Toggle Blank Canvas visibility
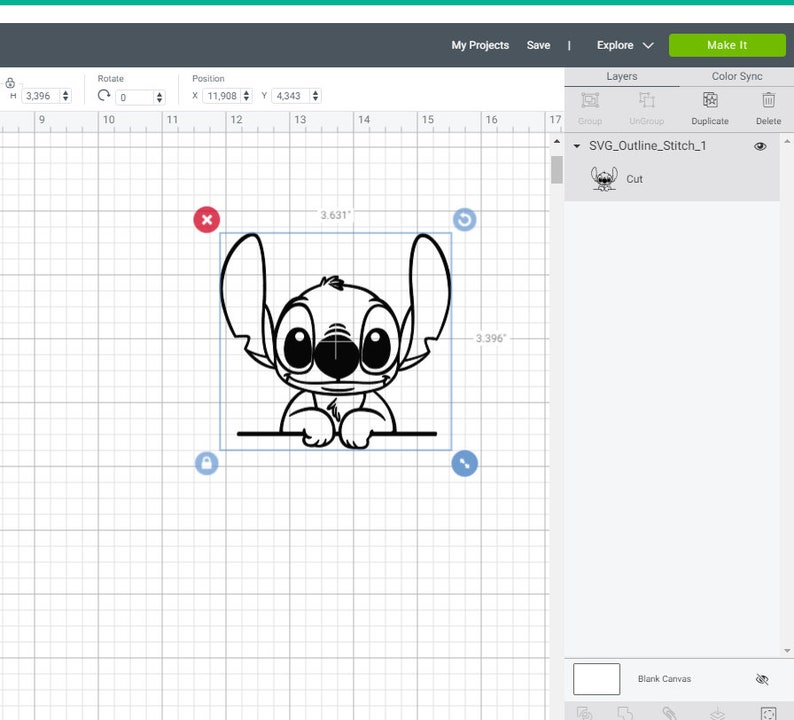Screen dimensions: 794x720 point(762,679)
